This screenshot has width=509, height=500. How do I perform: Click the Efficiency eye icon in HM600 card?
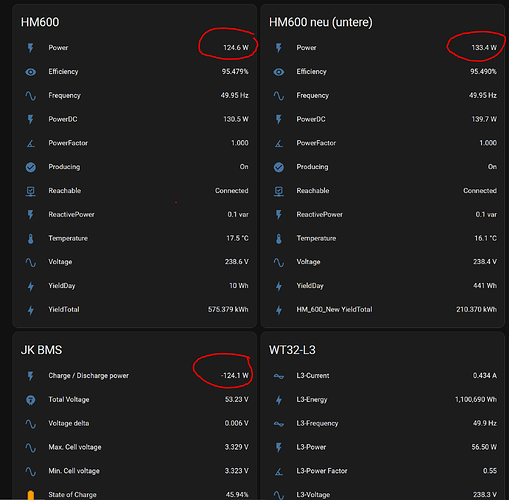coord(31,72)
